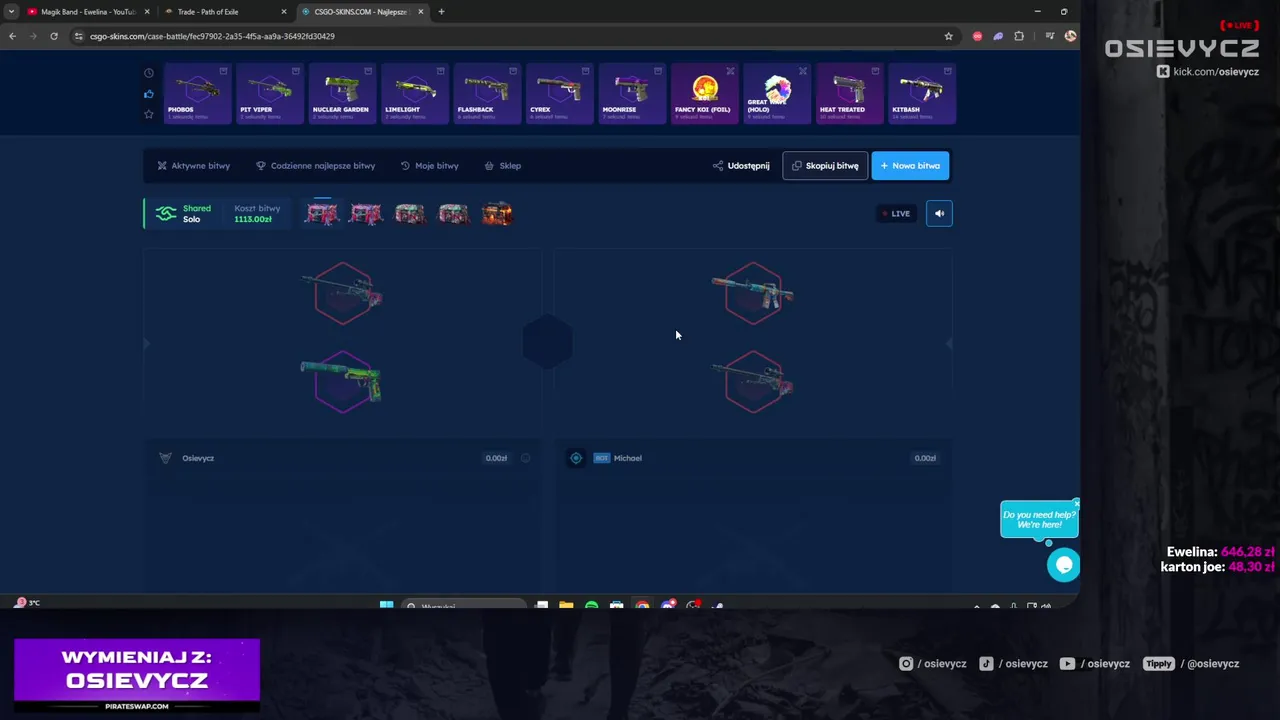Screen dimensions: 1280x720
Task: Go to Aktywne bitwy tab
Action: click(194, 166)
